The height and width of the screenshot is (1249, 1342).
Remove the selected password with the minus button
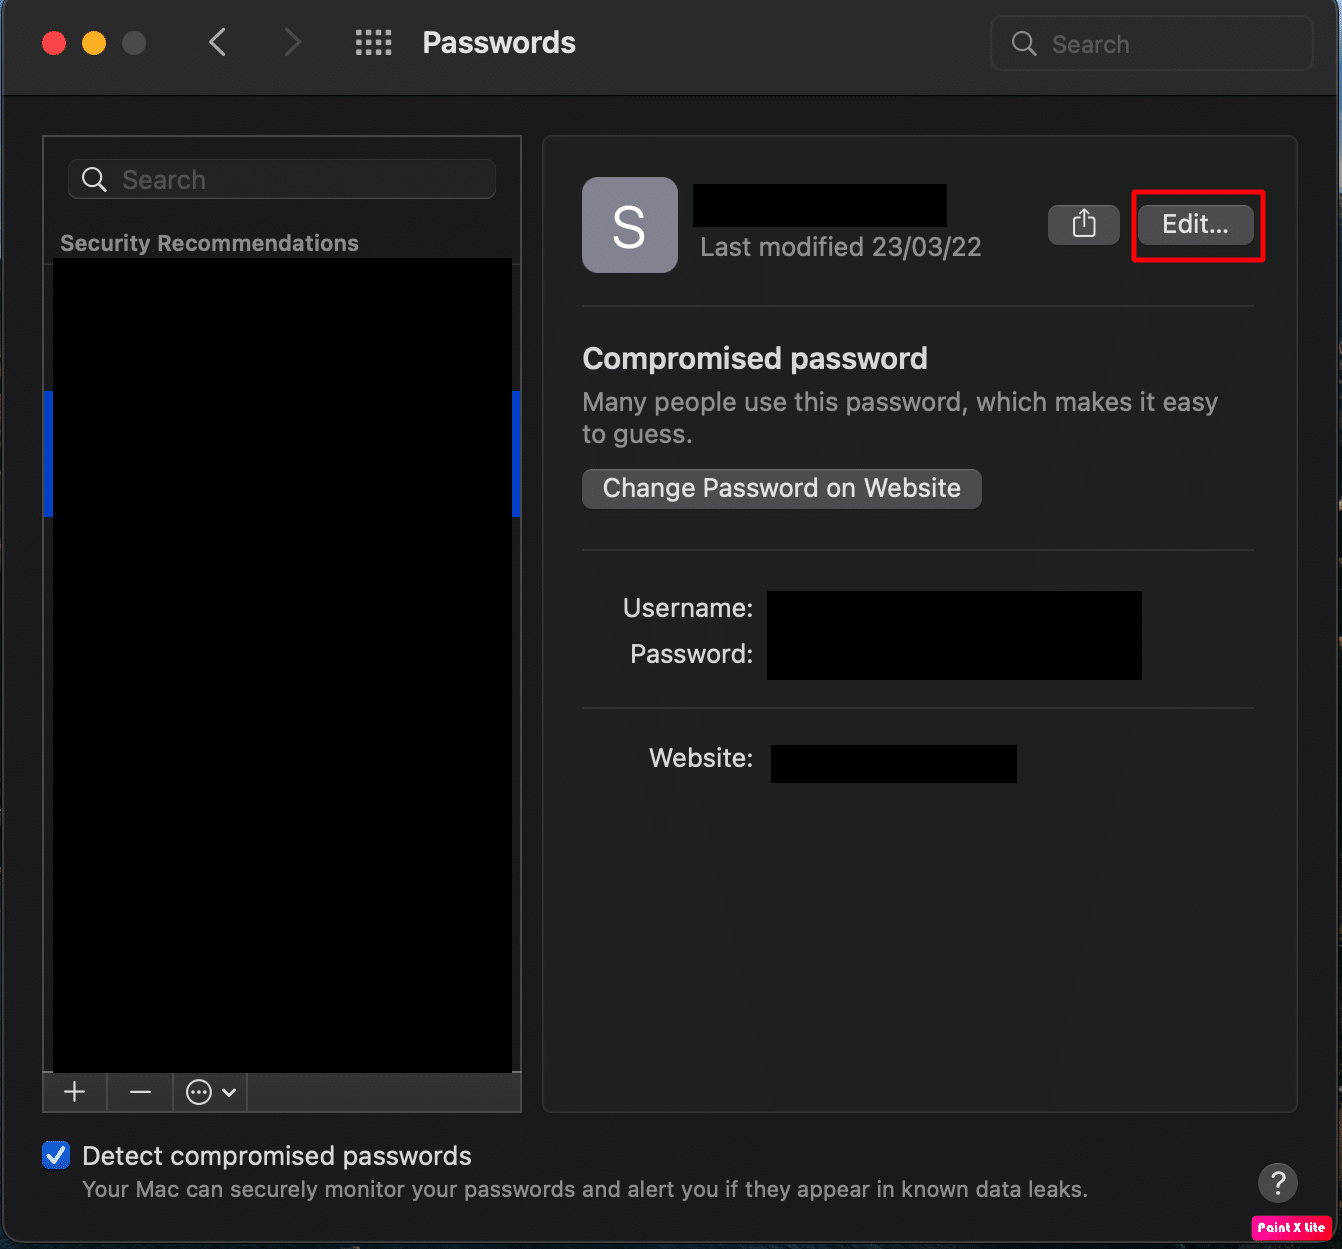point(140,1092)
